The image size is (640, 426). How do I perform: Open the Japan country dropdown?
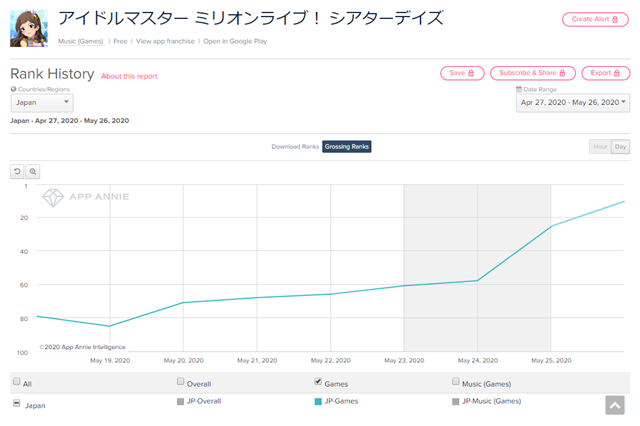(42, 102)
